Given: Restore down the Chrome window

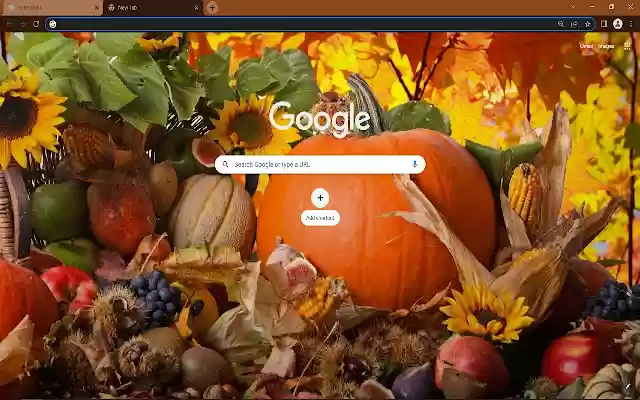Looking at the screenshot, I should click(x=611, y=7).
